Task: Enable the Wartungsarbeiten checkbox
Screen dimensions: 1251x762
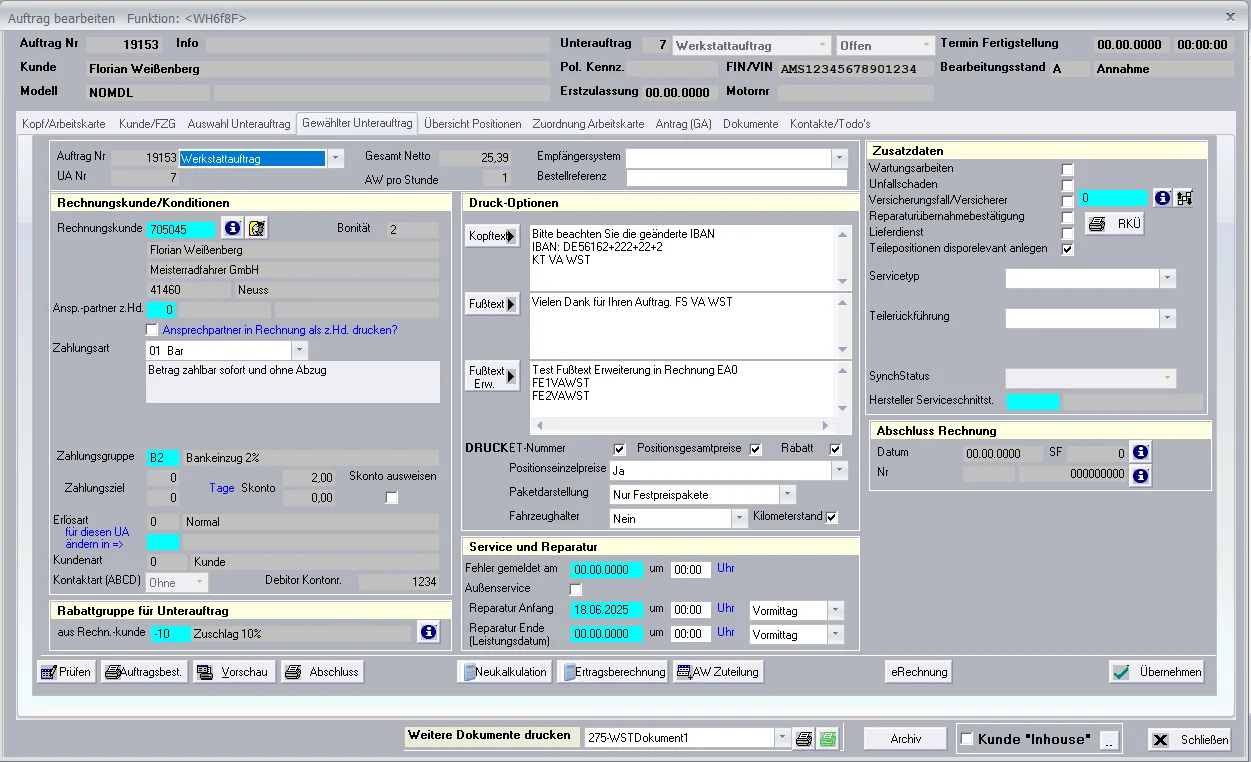Action: point(1068,169)
